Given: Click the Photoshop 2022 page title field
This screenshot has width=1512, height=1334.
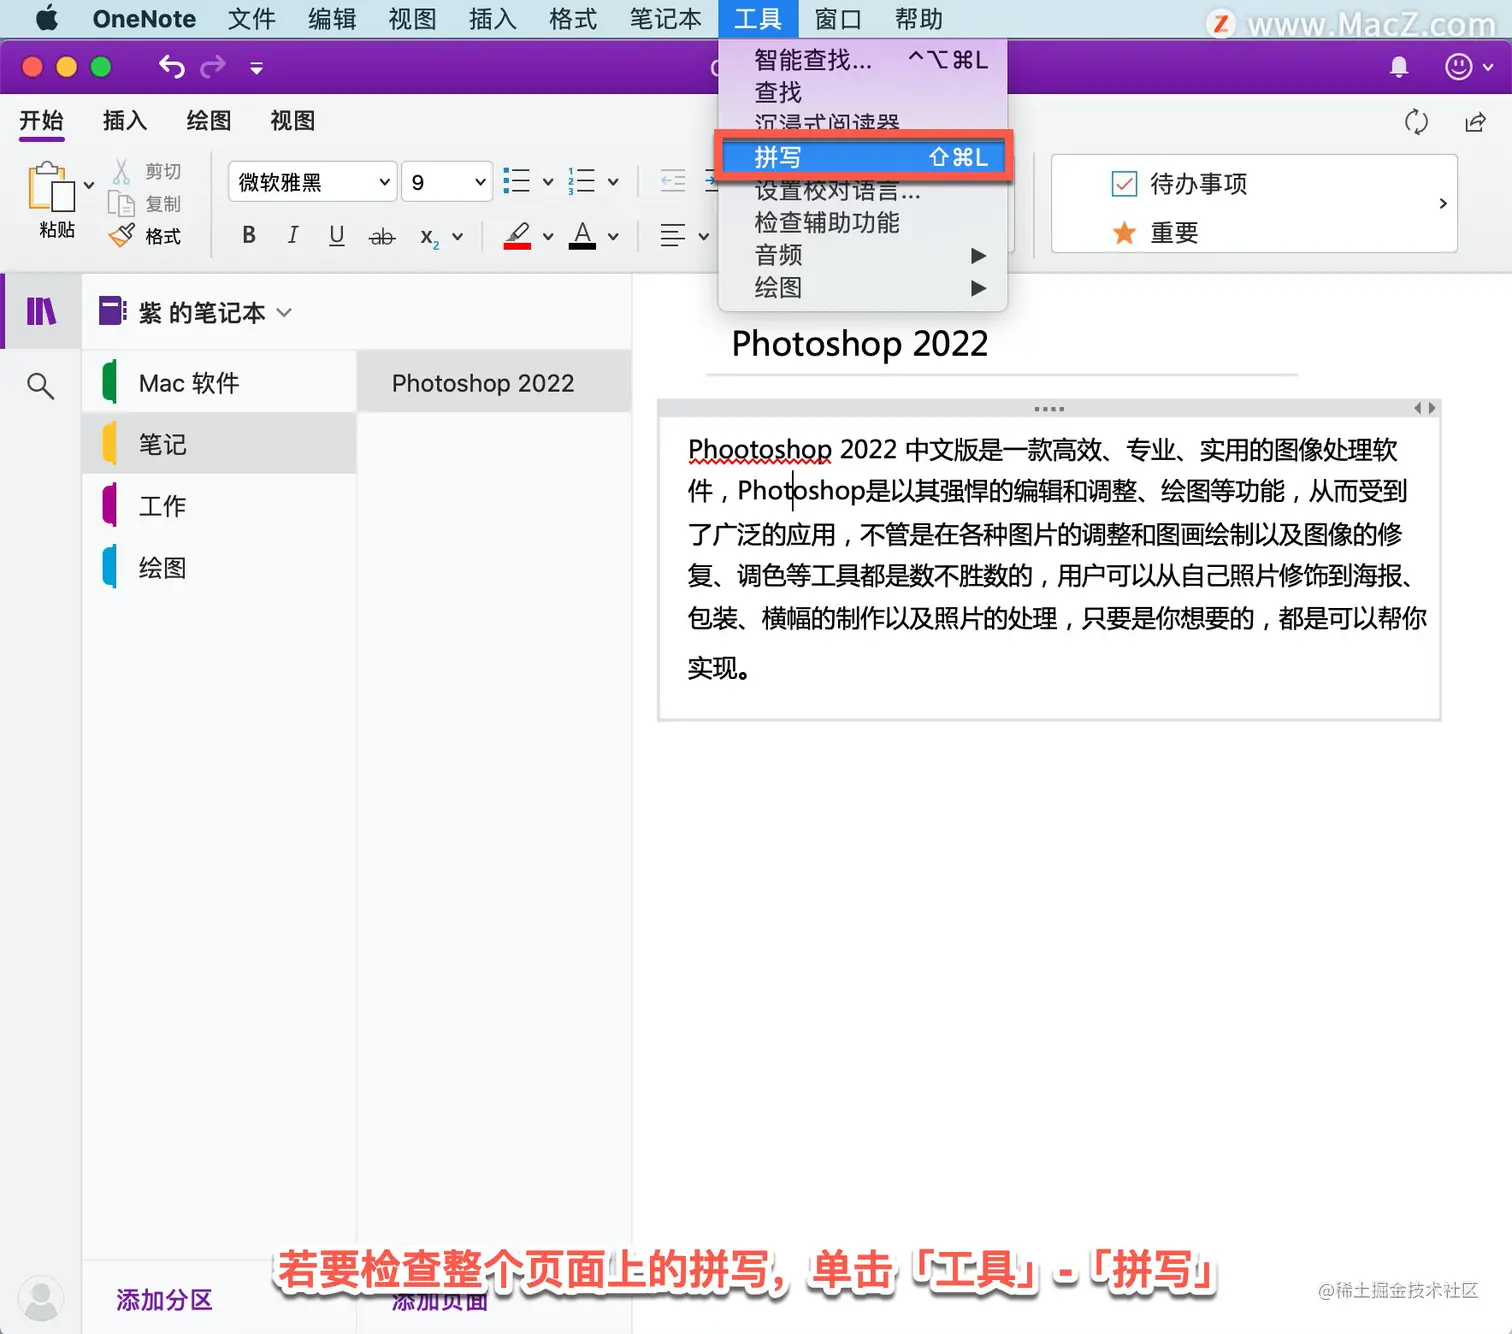Looking at the screenshot, I should (x=860, y=344).
